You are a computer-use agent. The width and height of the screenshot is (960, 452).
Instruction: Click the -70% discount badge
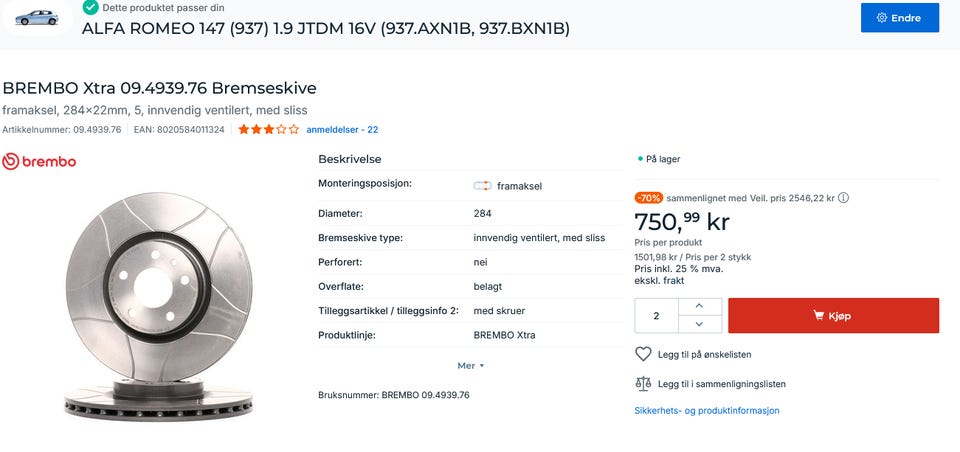tap(648, 198)
